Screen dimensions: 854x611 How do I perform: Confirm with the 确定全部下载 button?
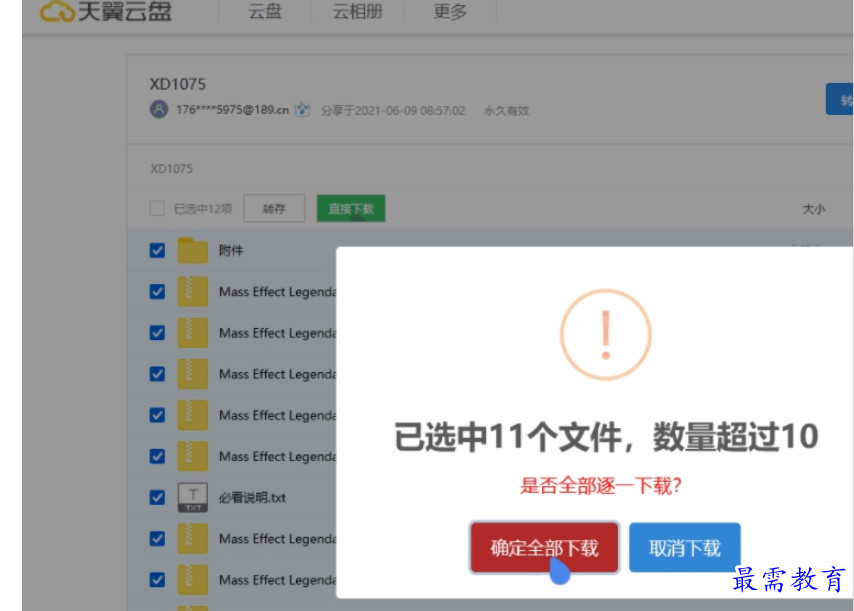click(544, 548)
